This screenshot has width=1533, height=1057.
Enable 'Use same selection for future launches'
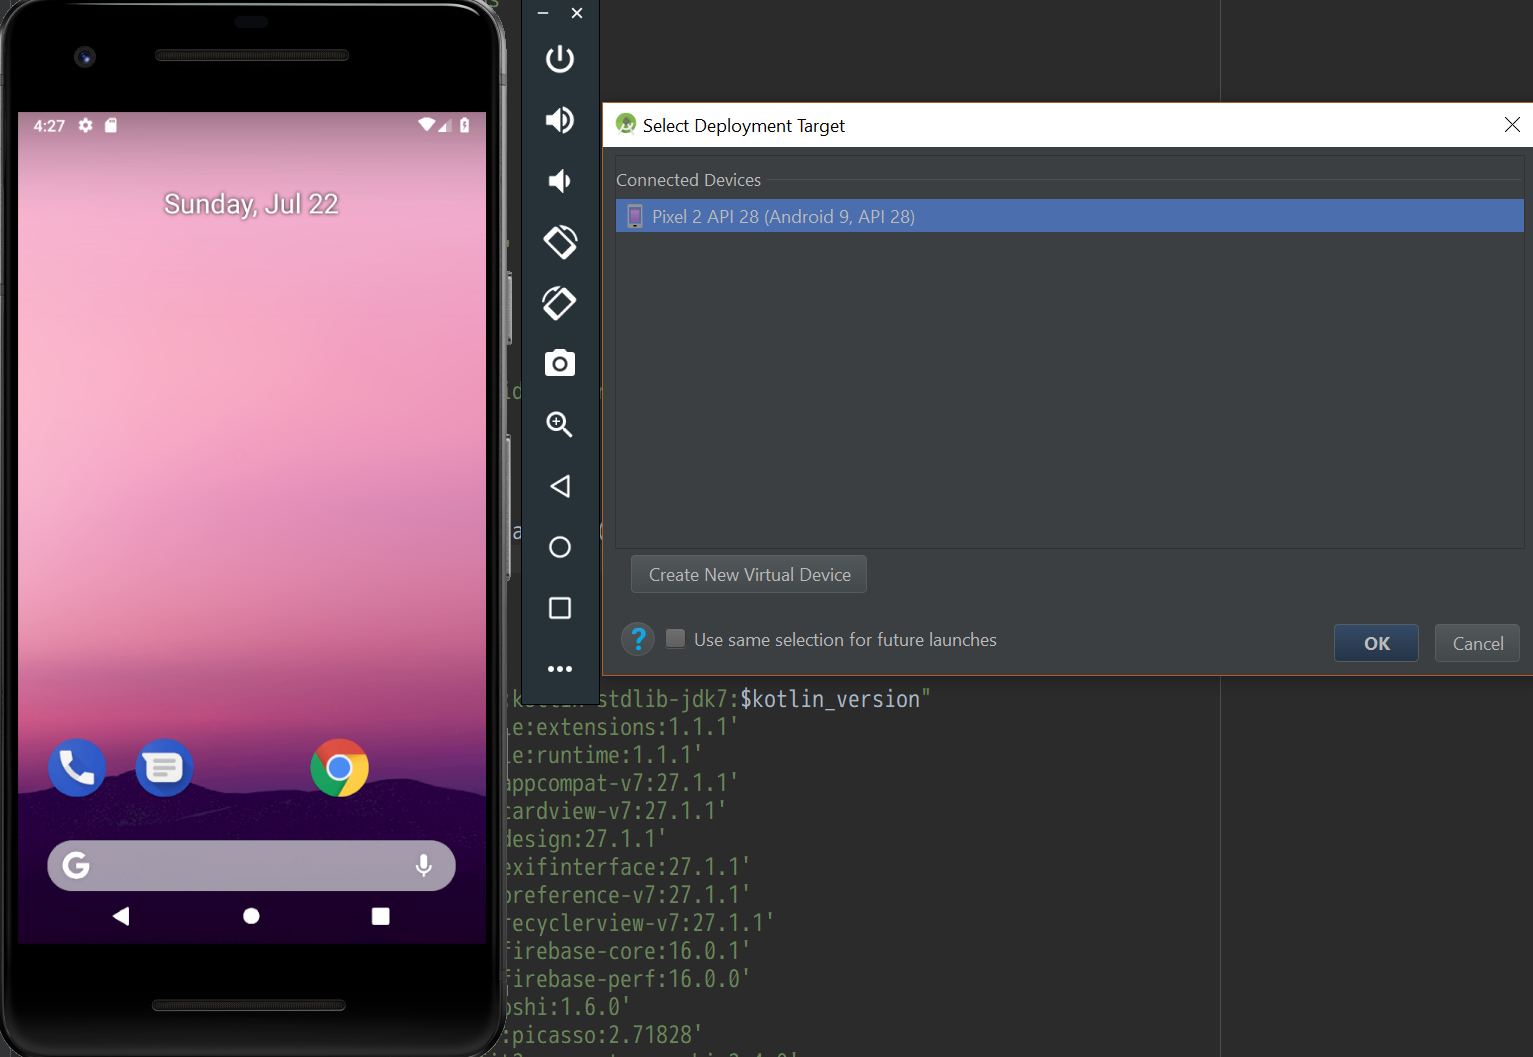tap(675, 638)
